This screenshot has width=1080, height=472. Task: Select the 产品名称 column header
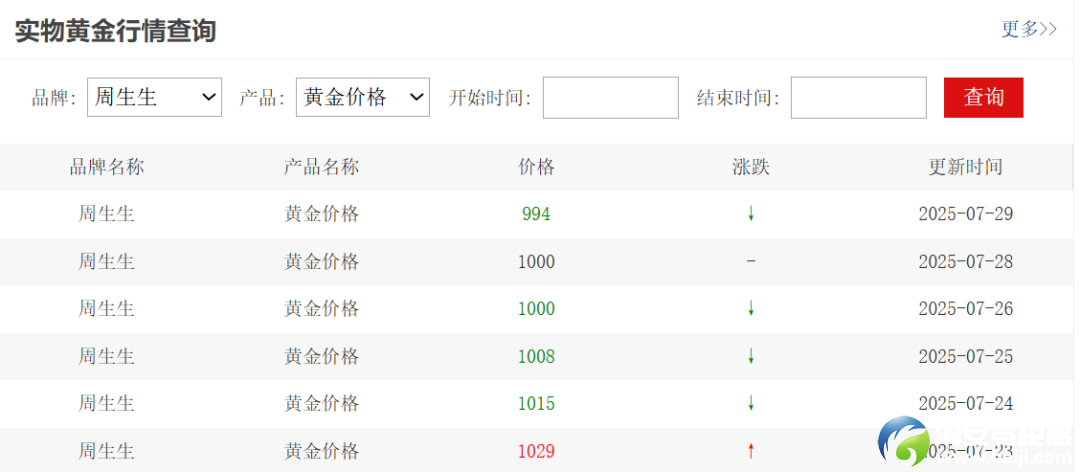(322, 167)
